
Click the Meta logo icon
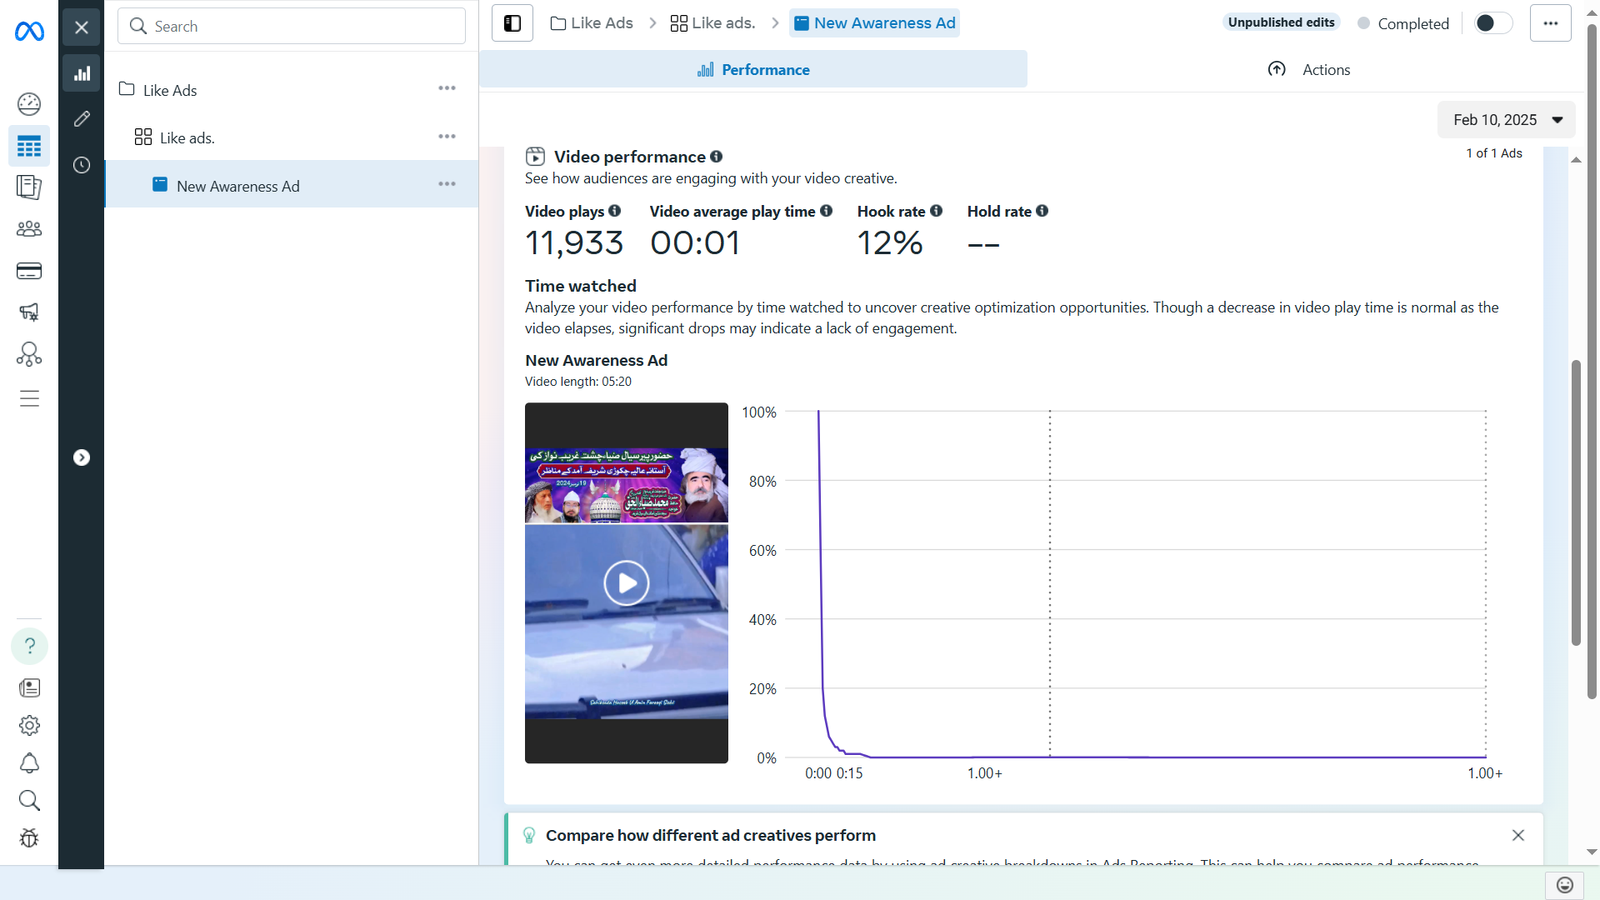coord(29,32)
